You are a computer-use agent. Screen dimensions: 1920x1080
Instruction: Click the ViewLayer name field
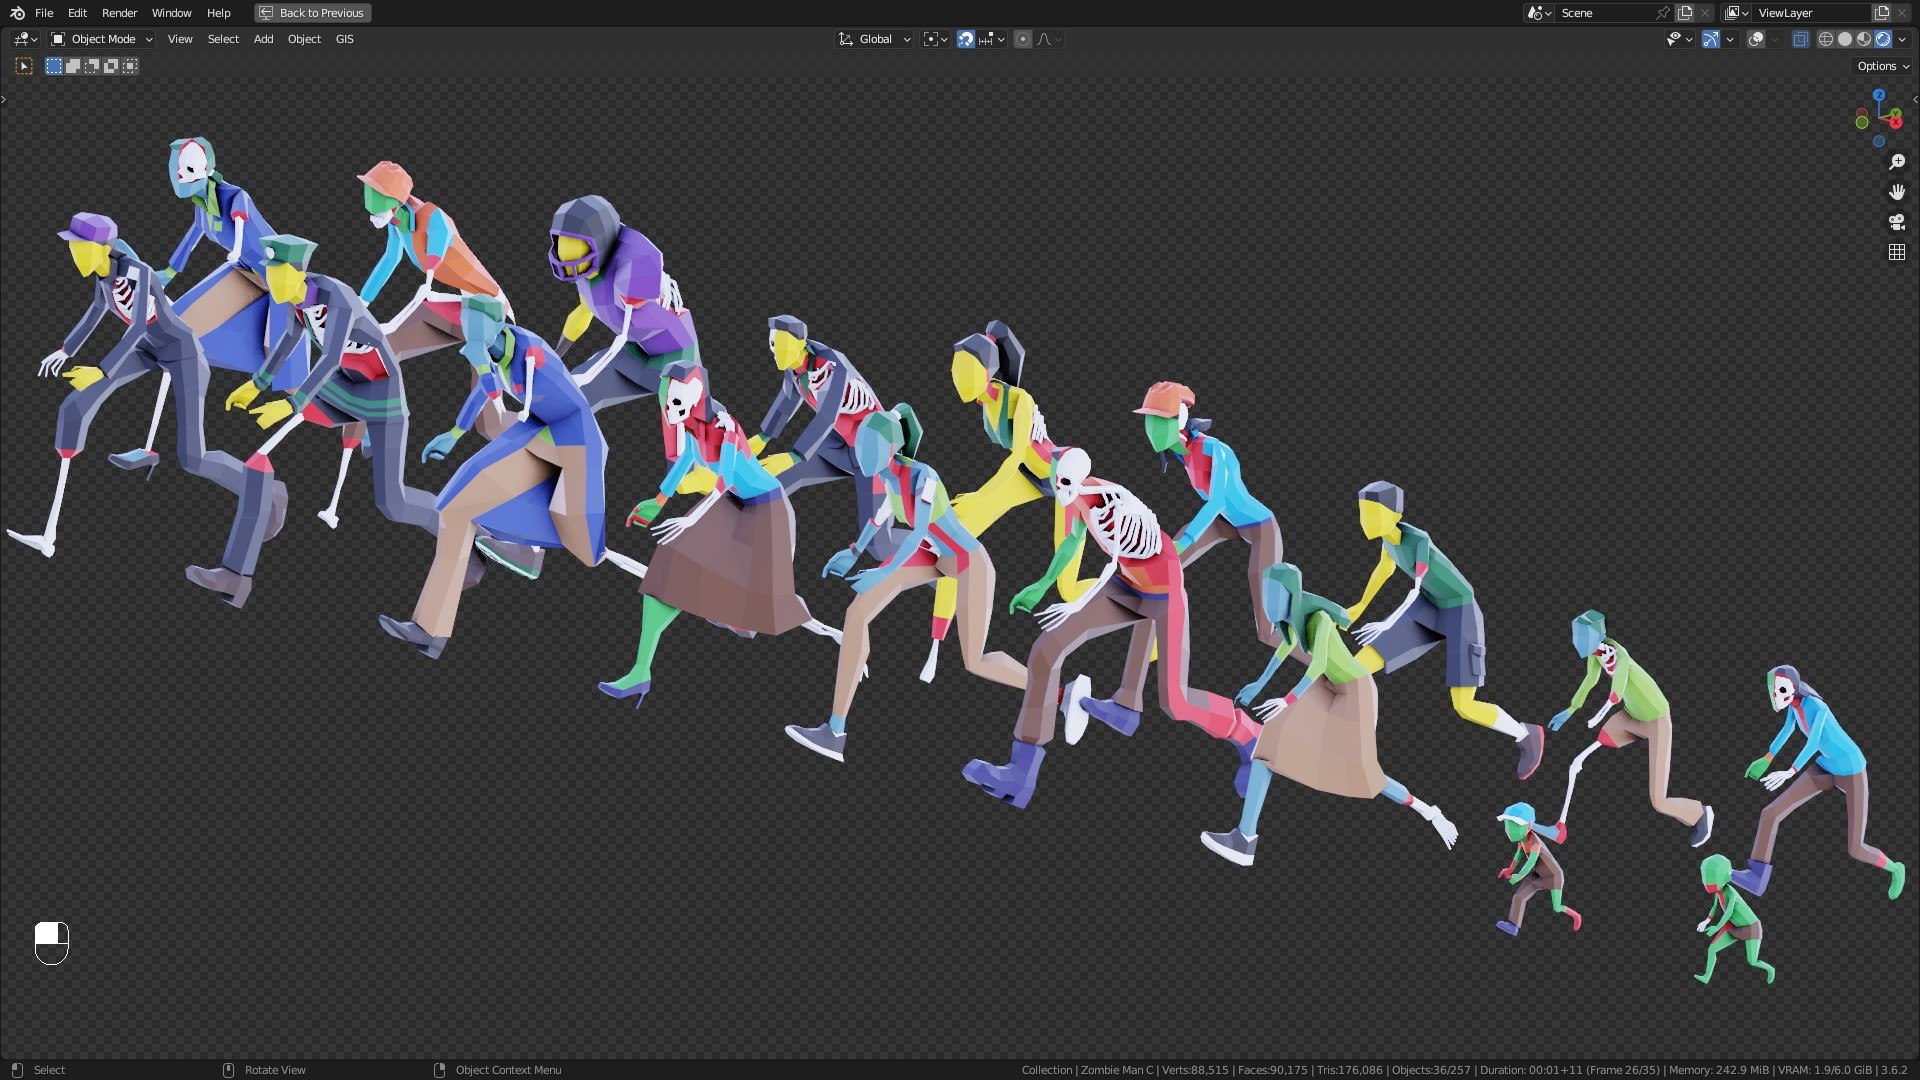(1810, 13)
